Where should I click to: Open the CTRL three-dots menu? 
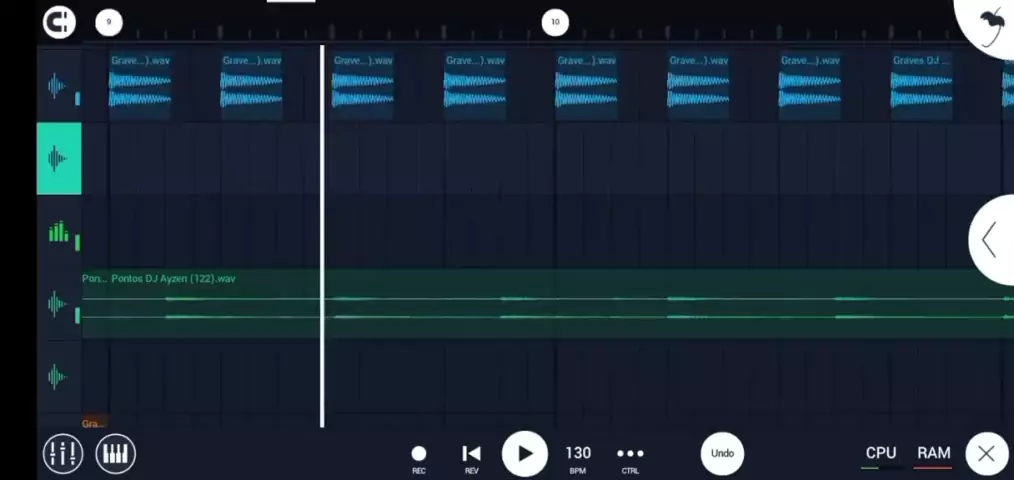(x=630, y=455)
